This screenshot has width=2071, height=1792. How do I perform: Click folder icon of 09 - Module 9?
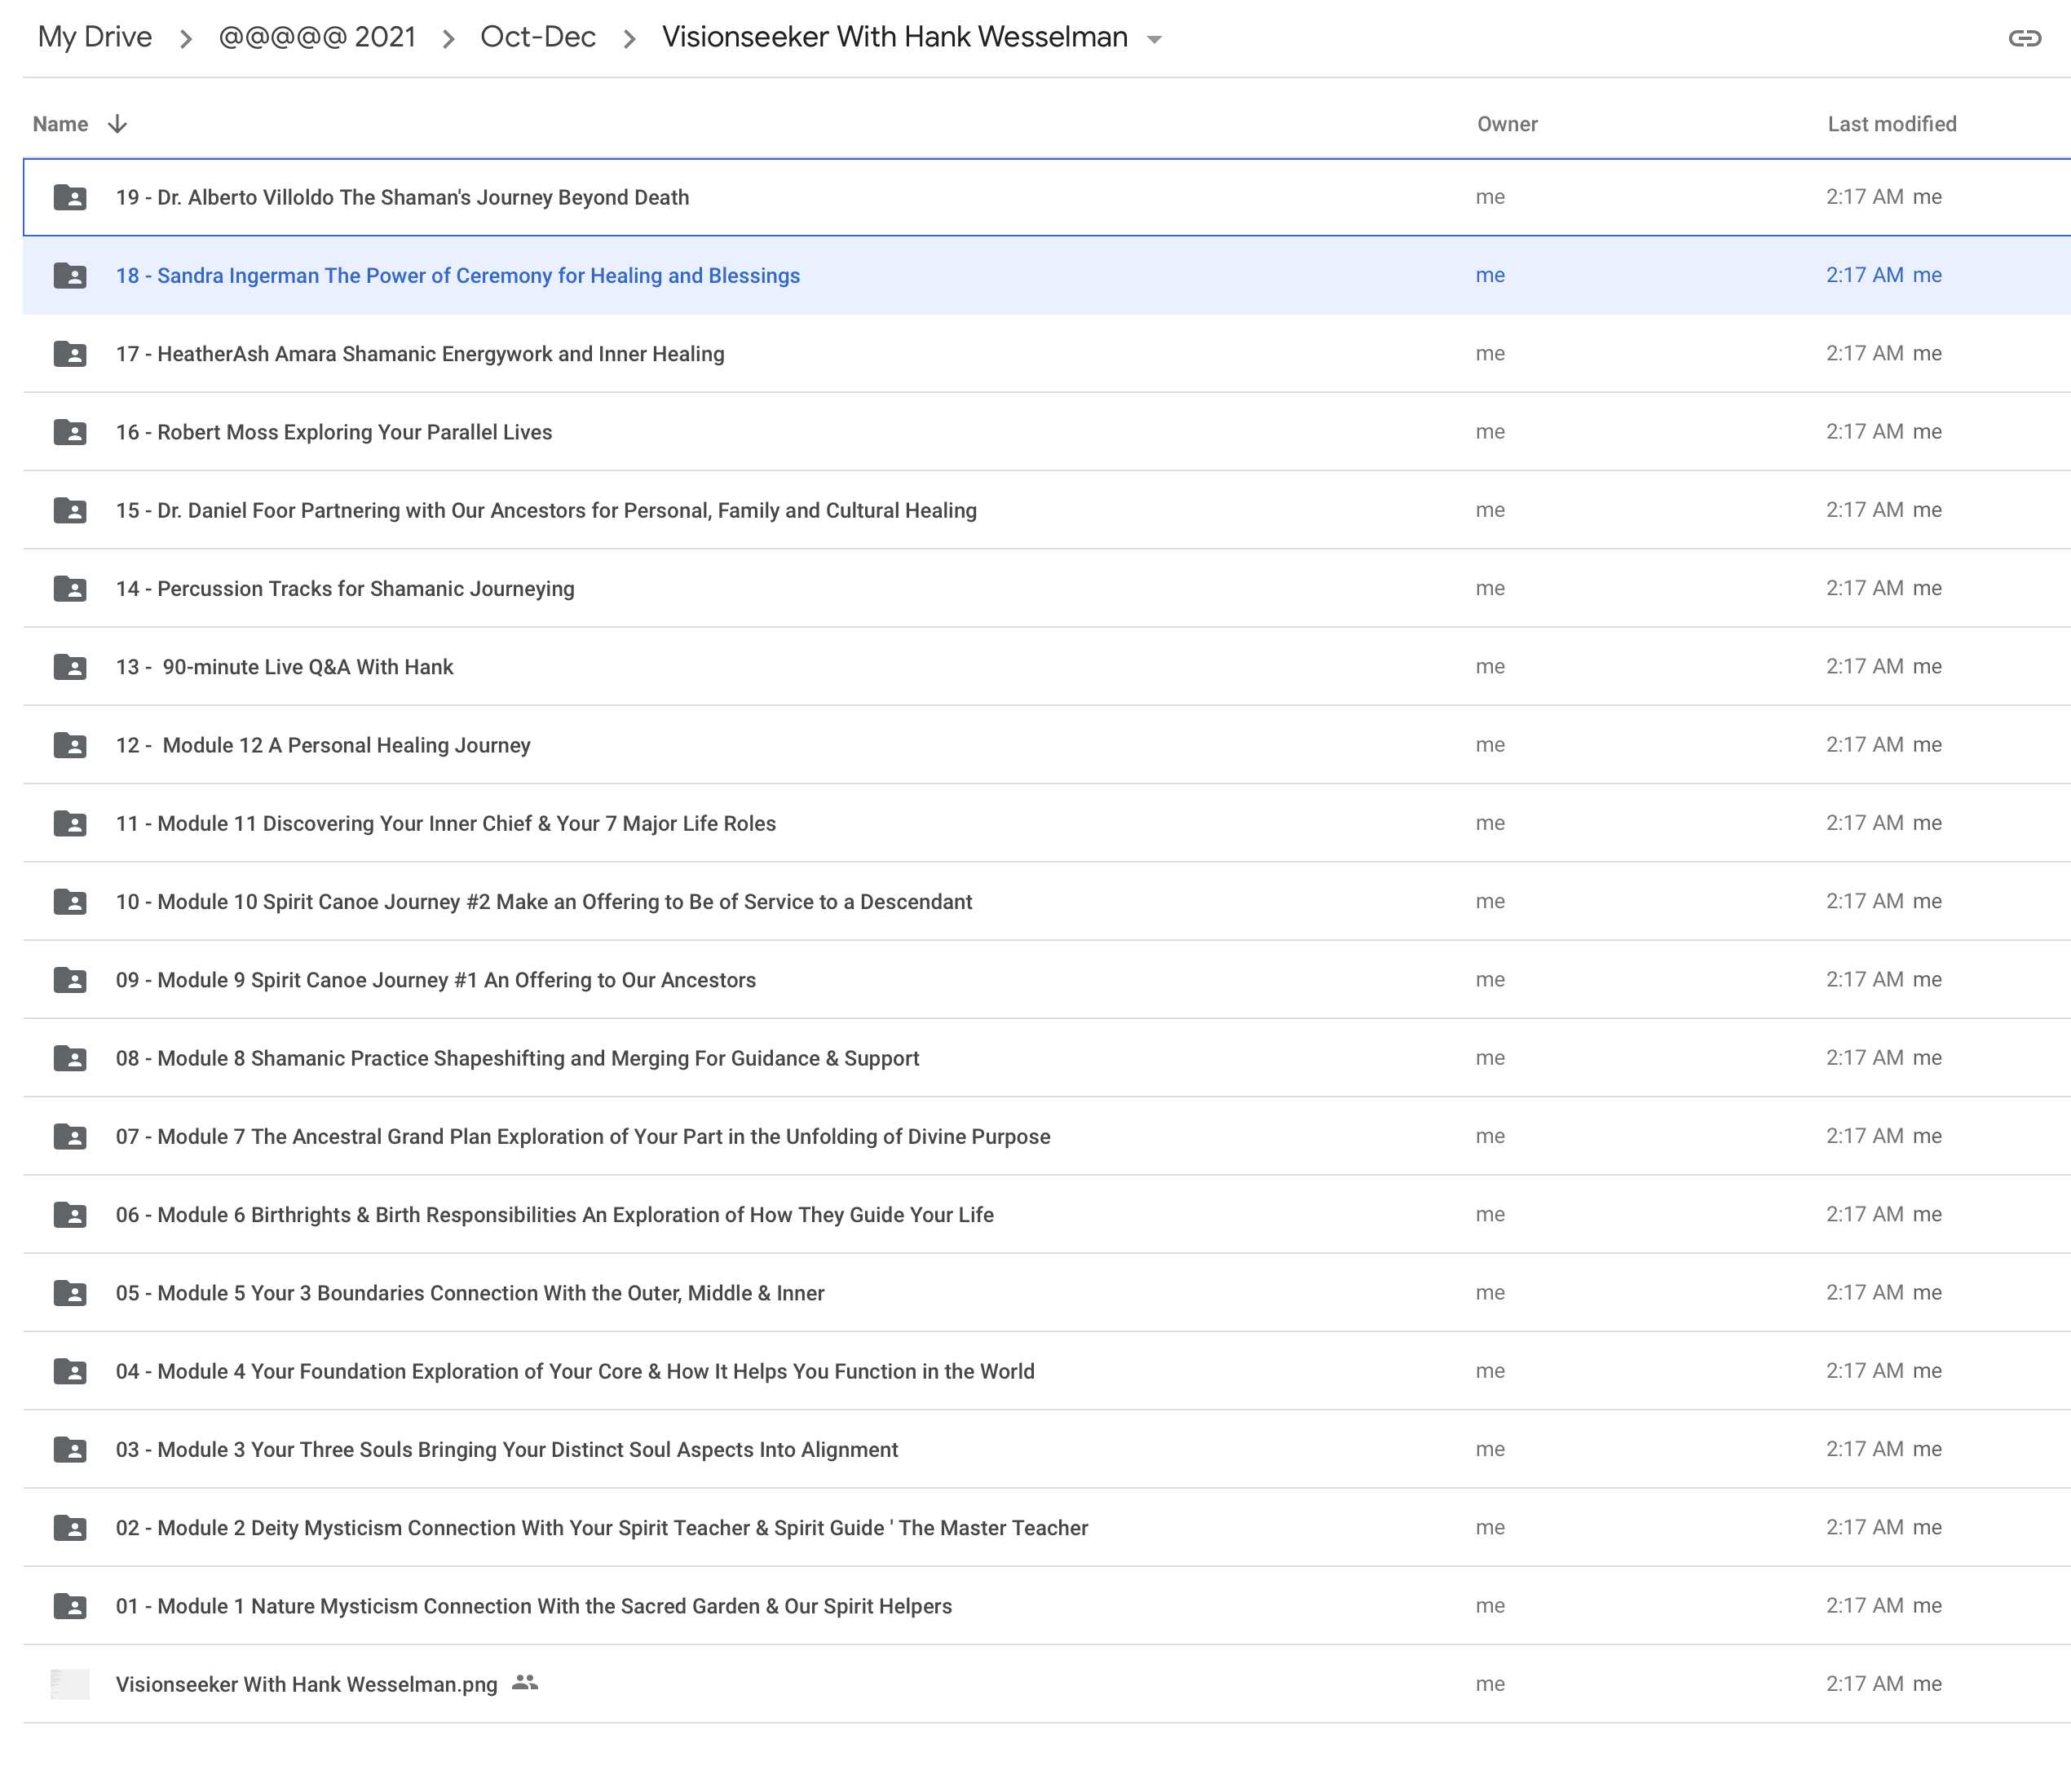click(70, 979)
